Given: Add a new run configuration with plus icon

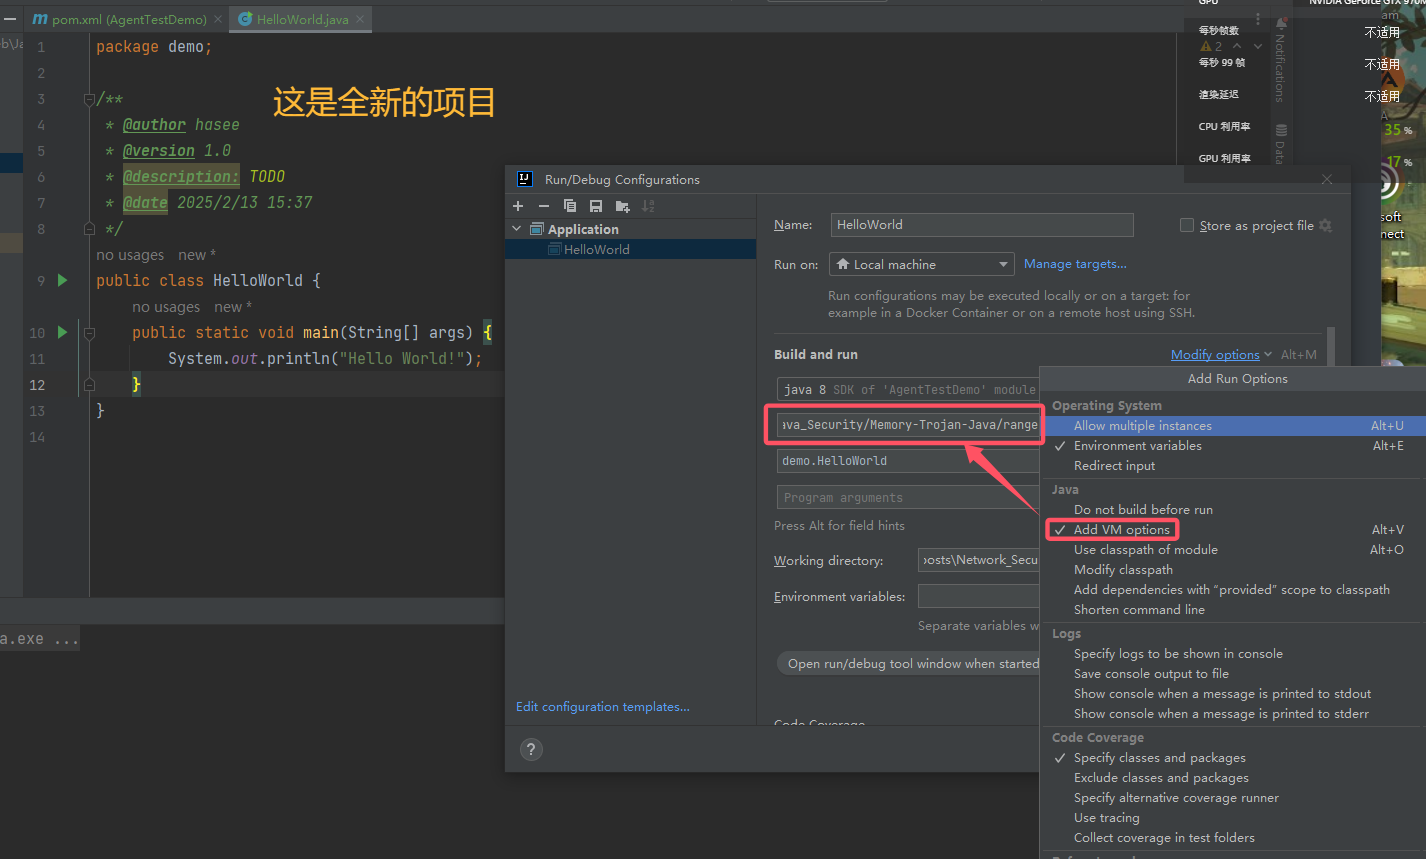Looking at the screenshot, I should tap(518, 206).
